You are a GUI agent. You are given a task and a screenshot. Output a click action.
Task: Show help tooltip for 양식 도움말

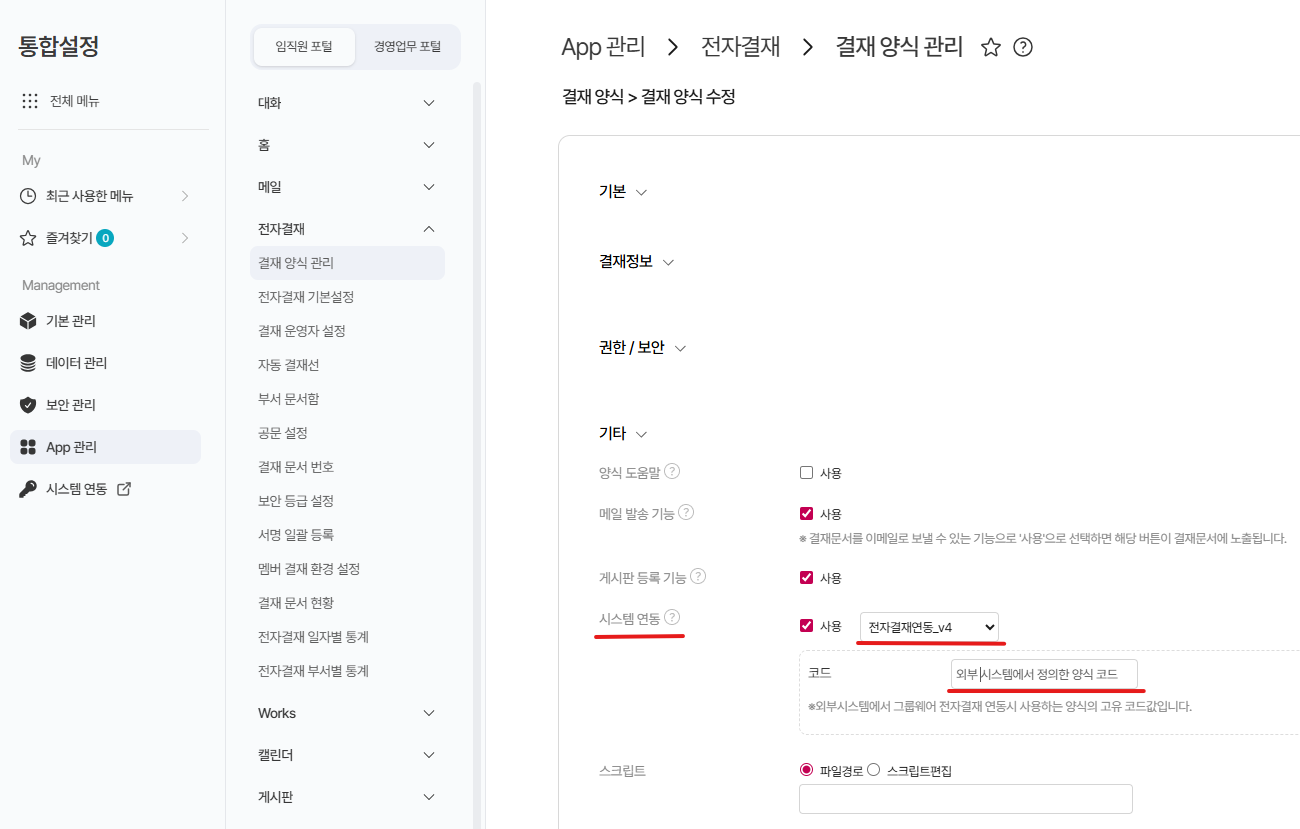point(672,471)
